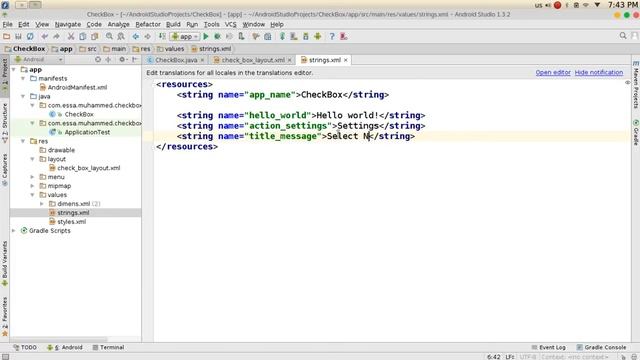Sync project with Gradle files icon
640x360 pixels.
point(282,36)
